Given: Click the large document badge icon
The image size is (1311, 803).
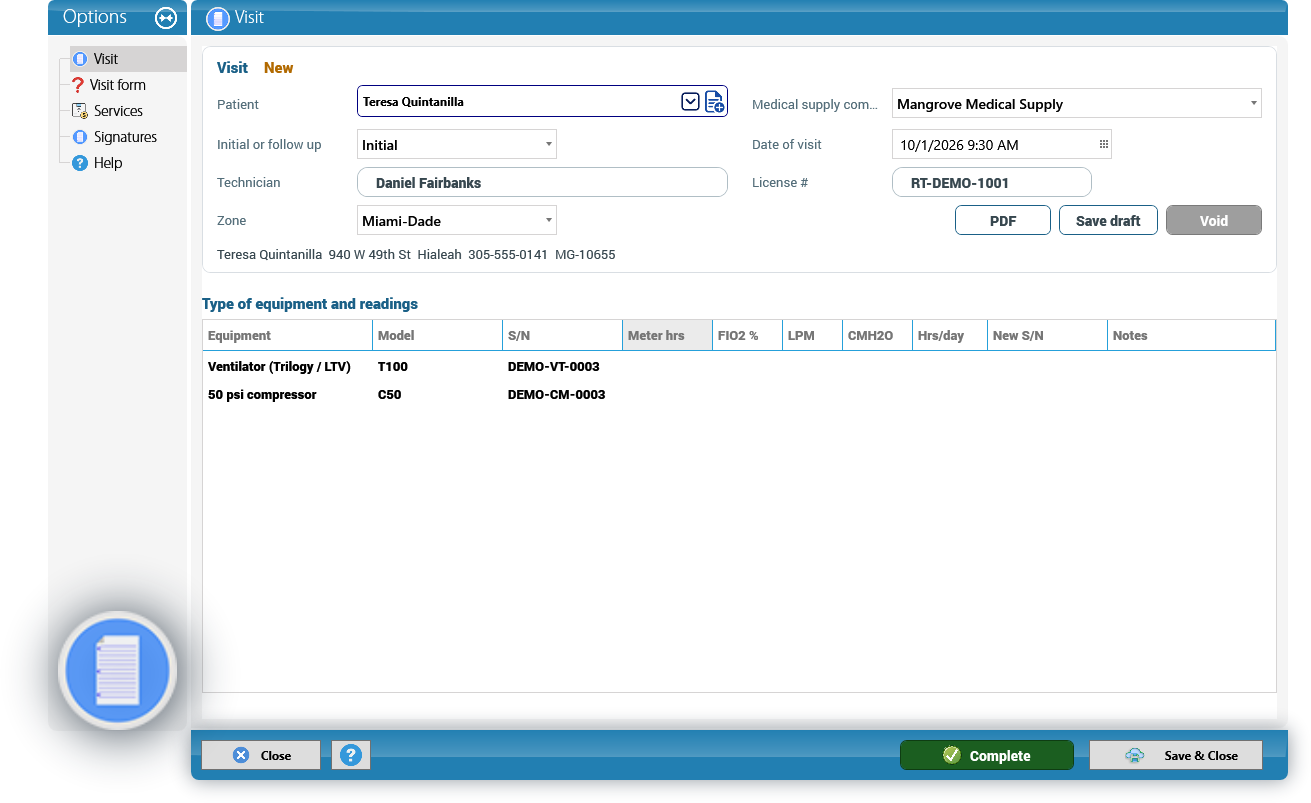Looking at the screenshot, I should [118, 671].
